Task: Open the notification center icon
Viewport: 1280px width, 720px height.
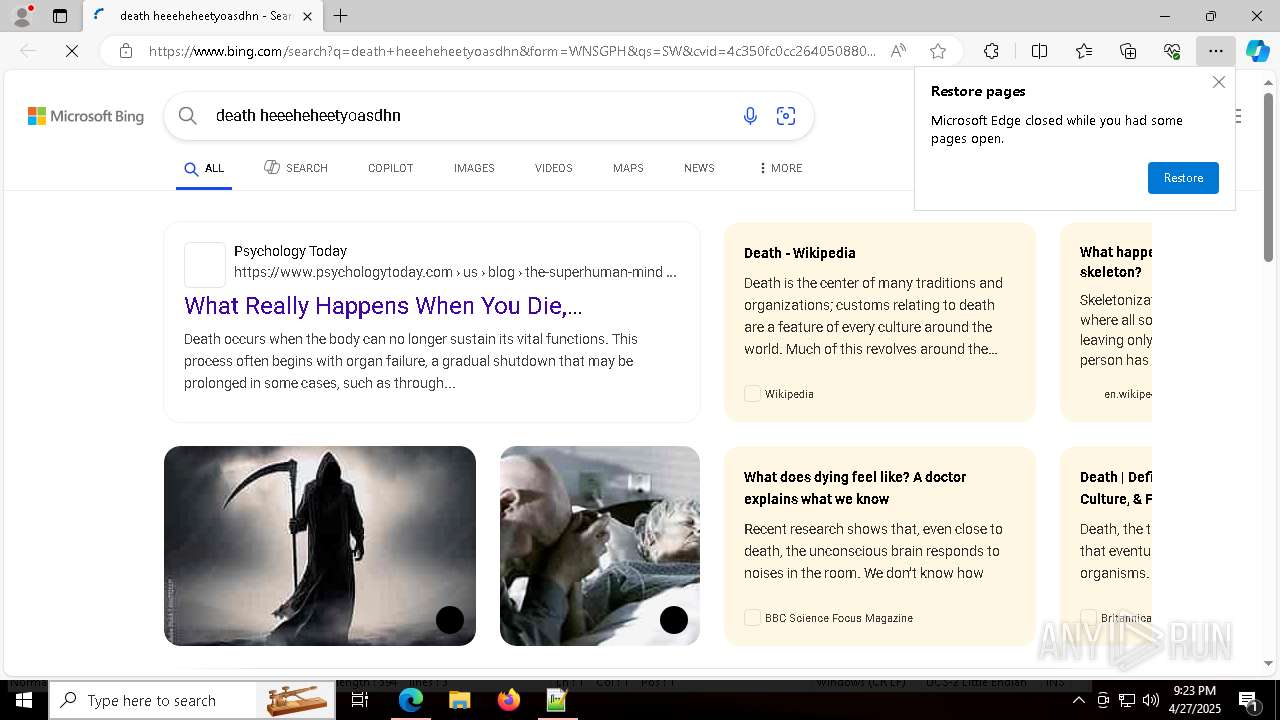Action: 1249,701
